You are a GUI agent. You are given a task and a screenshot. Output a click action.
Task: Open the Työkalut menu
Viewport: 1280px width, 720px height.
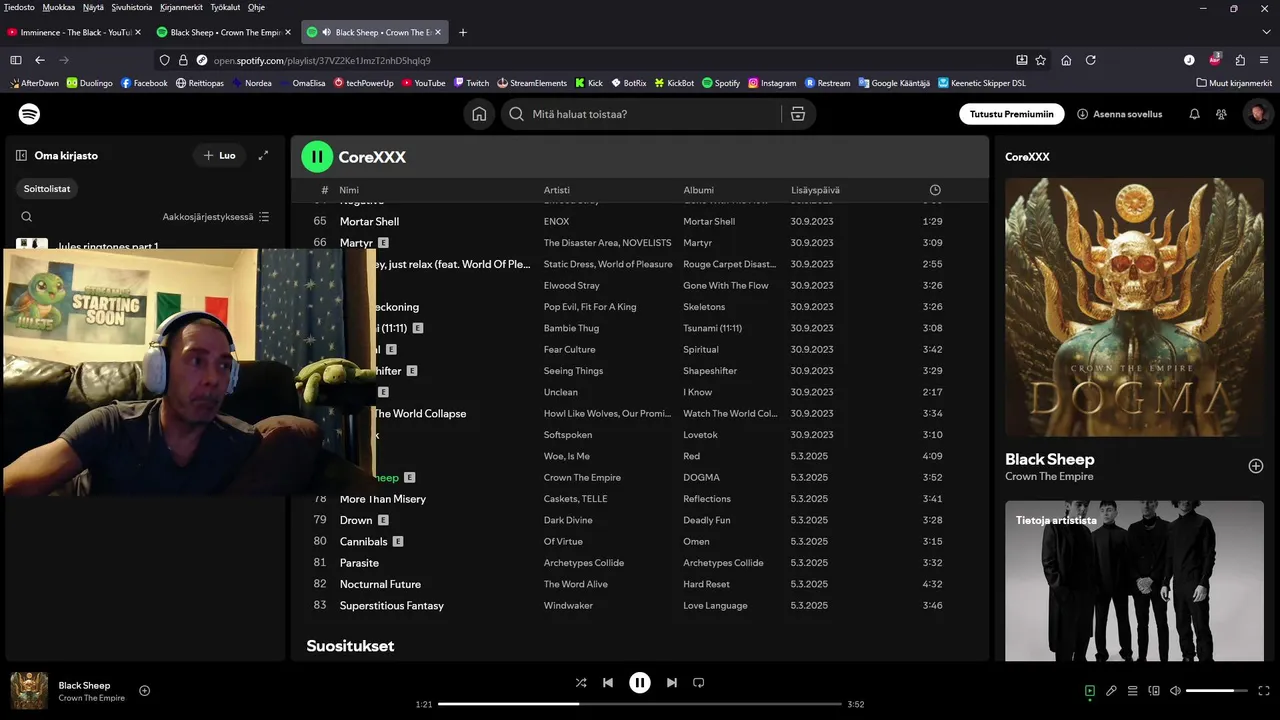[x=225, y=7]
